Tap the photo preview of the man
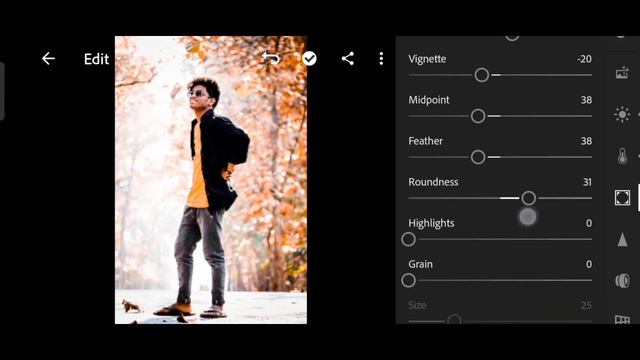Viewport: 640px width, 360px height. (x=211, y=180)
